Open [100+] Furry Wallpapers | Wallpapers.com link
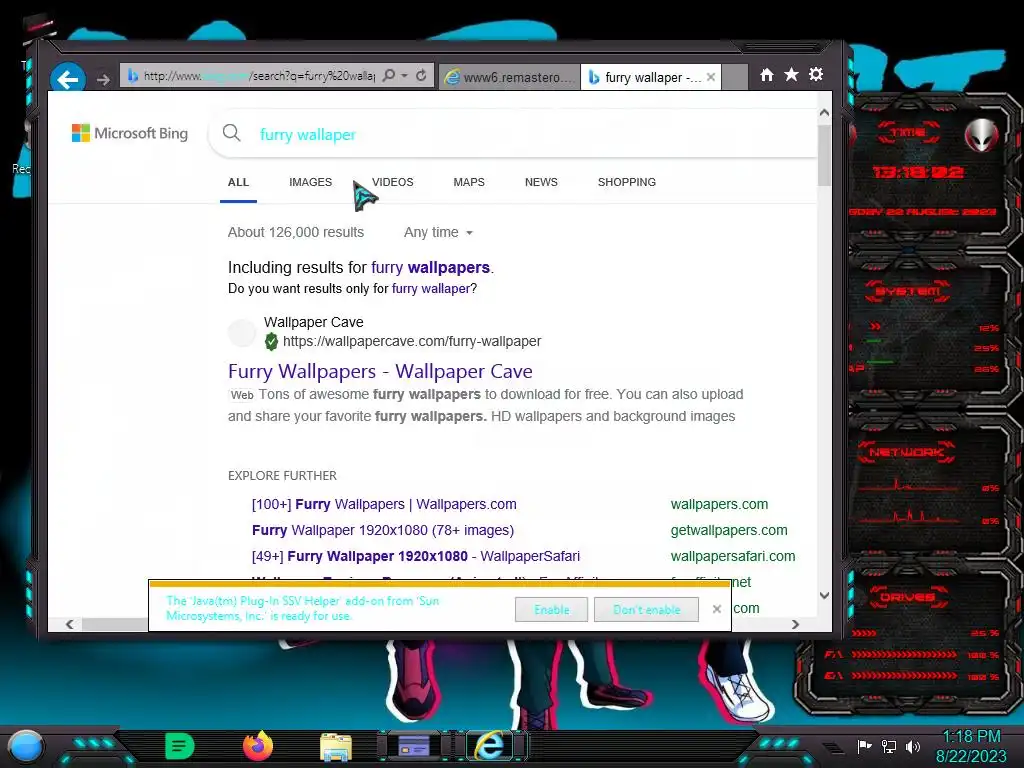The width and height of the screenshot is (1024, 768). (384, 504)
